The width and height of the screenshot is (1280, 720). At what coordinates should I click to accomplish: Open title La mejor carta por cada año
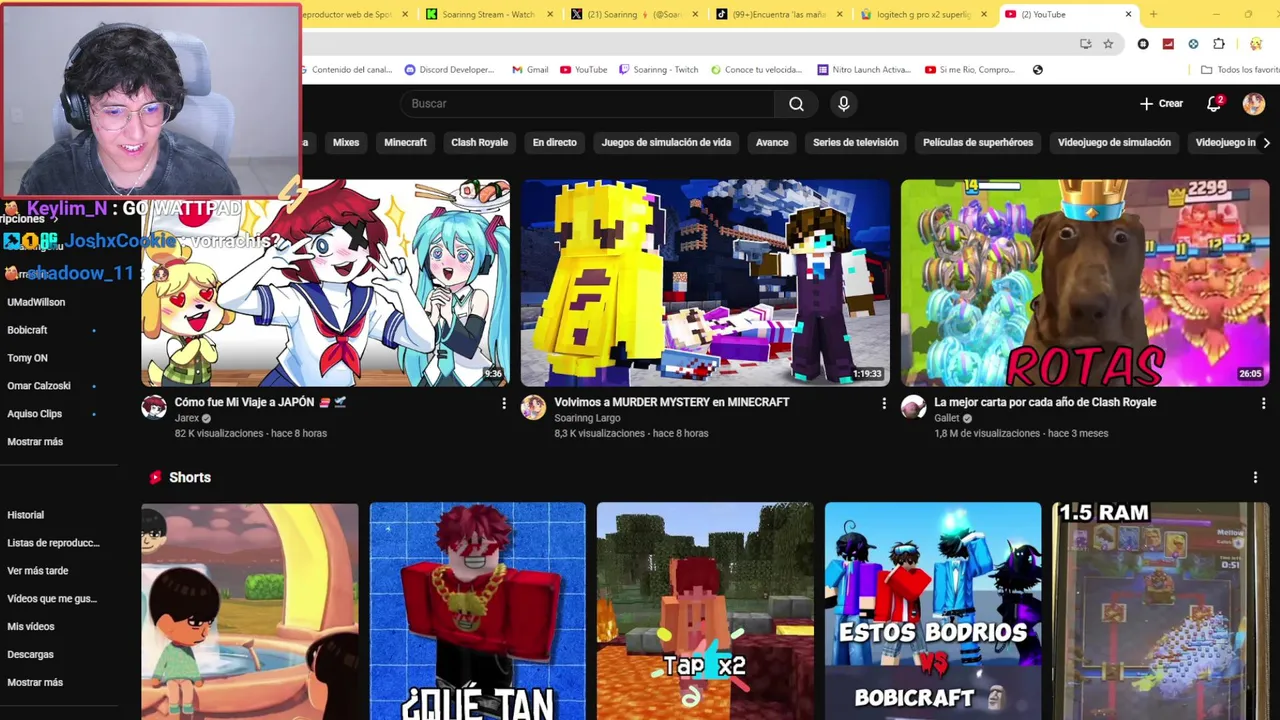pyautogui.click(x=1045, y=402)
